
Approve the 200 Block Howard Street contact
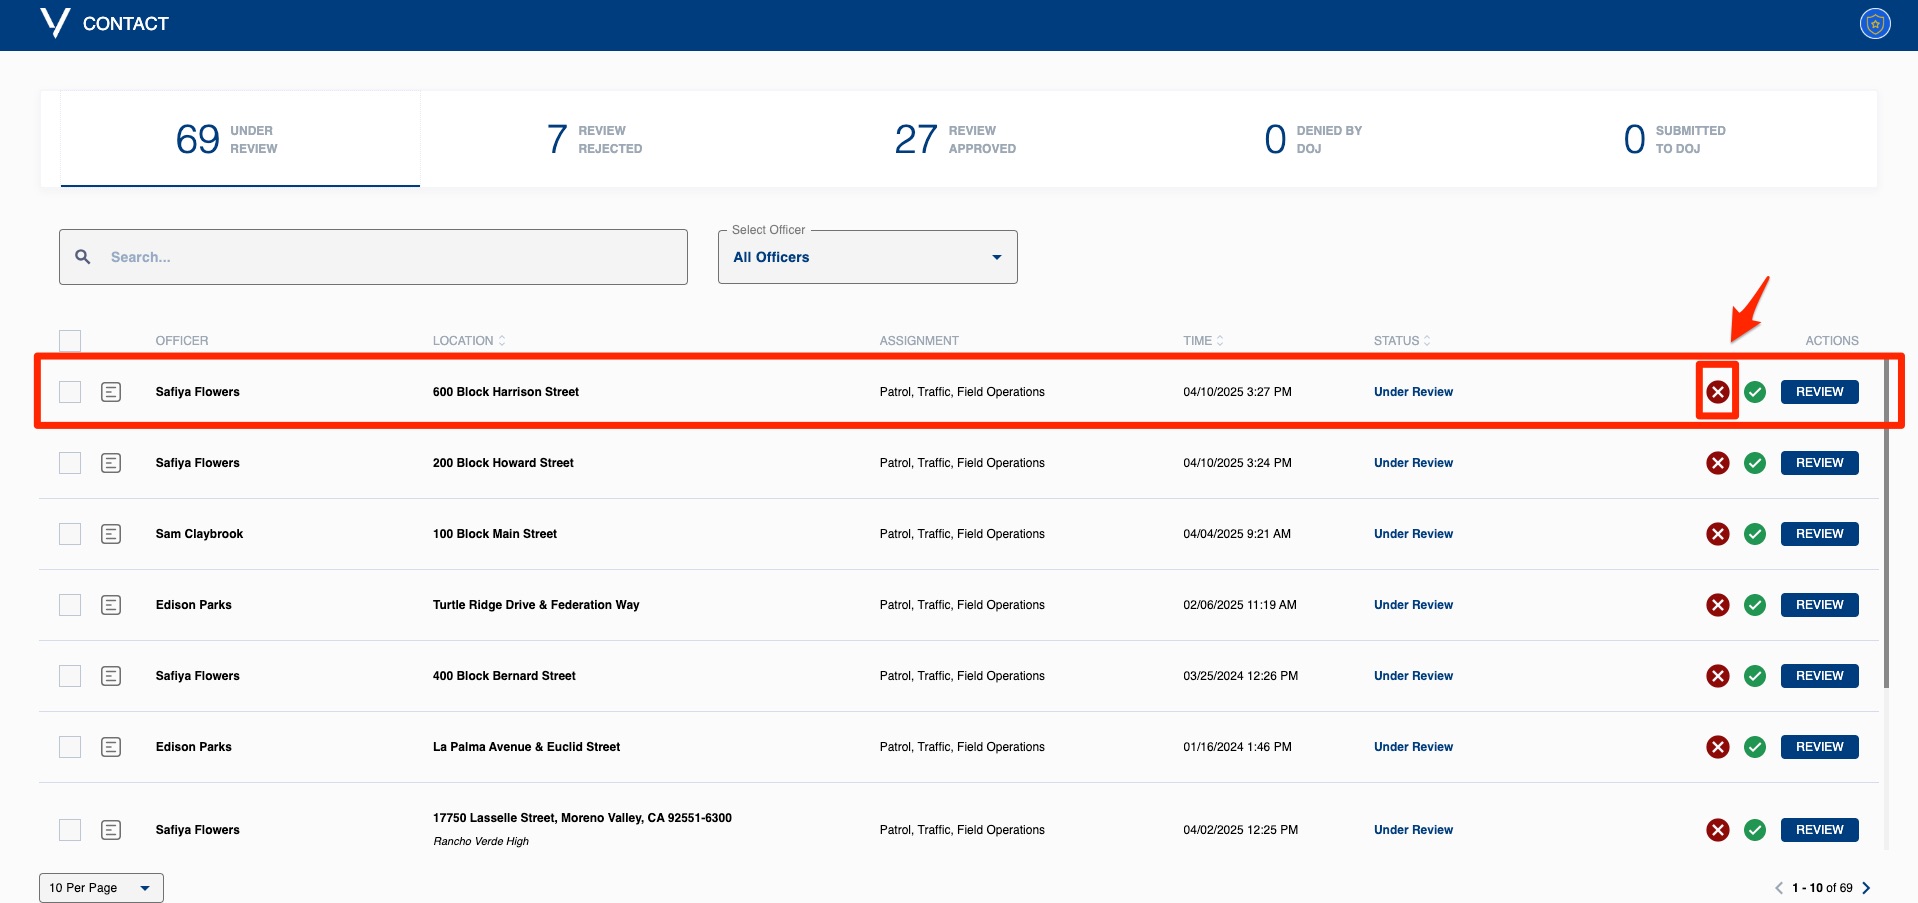coord(1754,463)
